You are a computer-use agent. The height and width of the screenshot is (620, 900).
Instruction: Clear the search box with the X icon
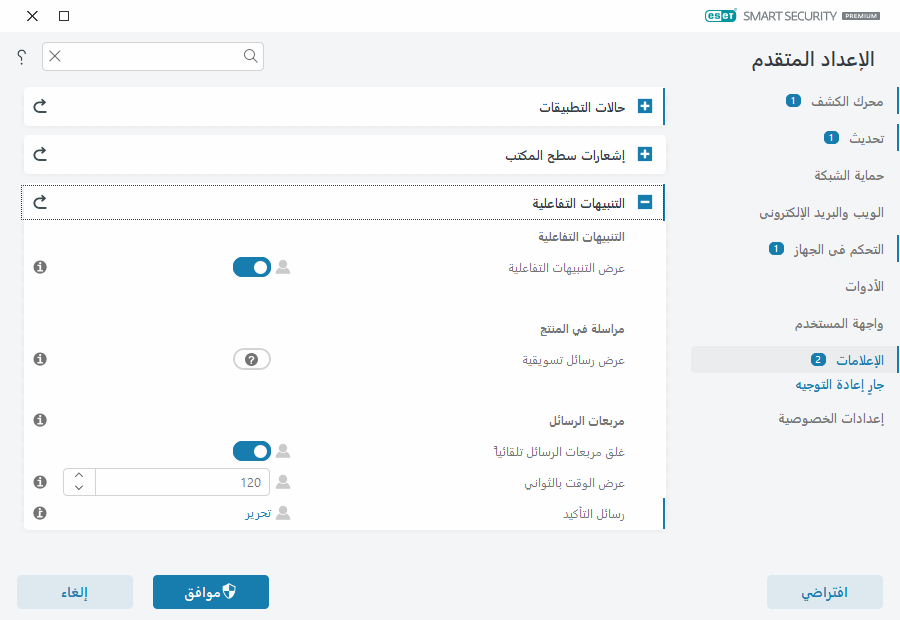pos(55,57)
